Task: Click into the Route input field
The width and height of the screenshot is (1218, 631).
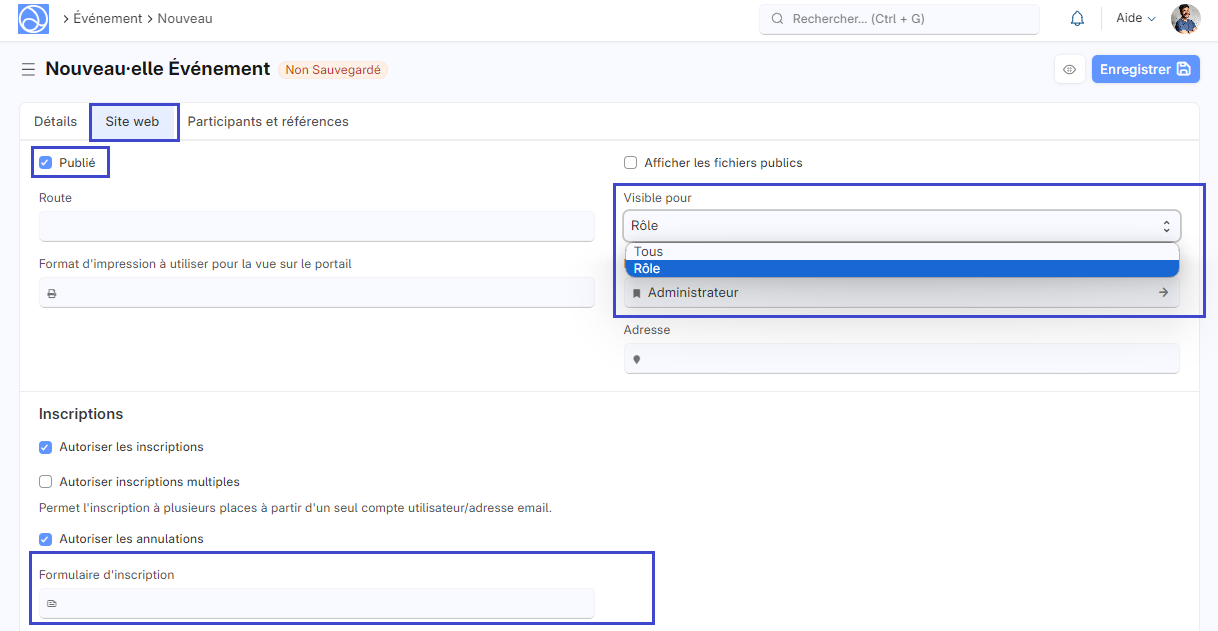Action: tap(316, 226)
